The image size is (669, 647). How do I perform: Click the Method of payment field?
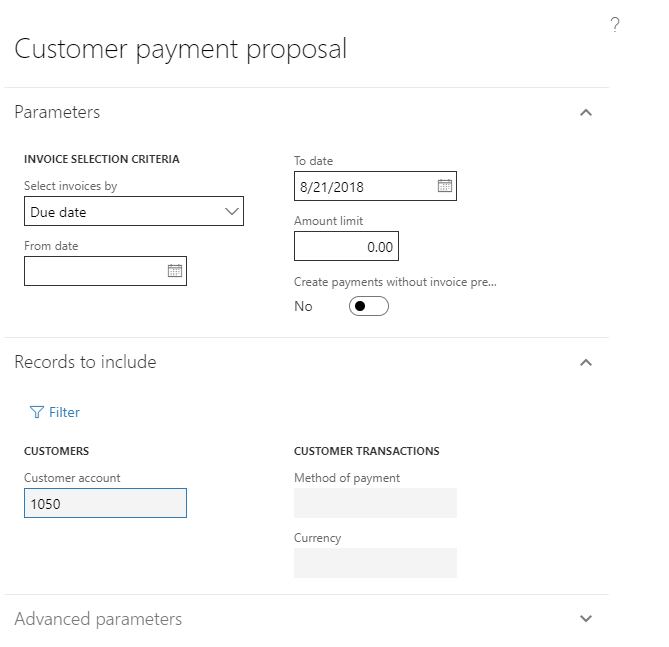375,503
